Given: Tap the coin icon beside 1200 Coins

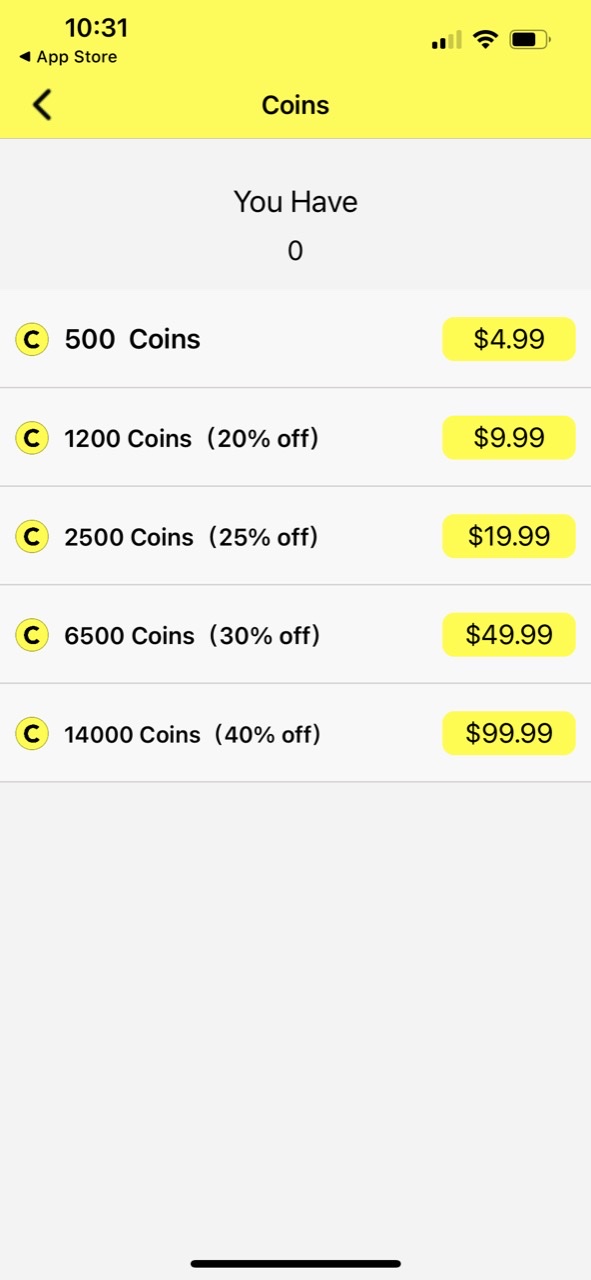Looking at the screenshot, I should 32,438.
